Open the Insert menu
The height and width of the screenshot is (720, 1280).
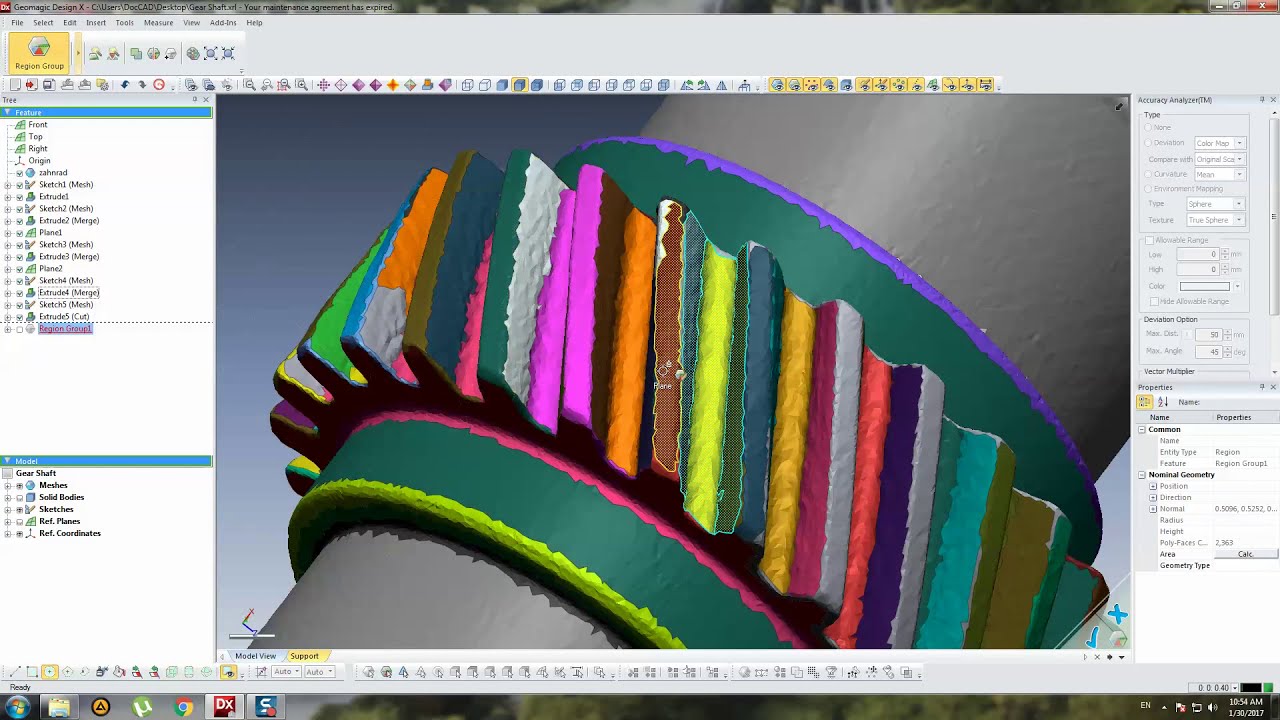(x=96, y=22)
